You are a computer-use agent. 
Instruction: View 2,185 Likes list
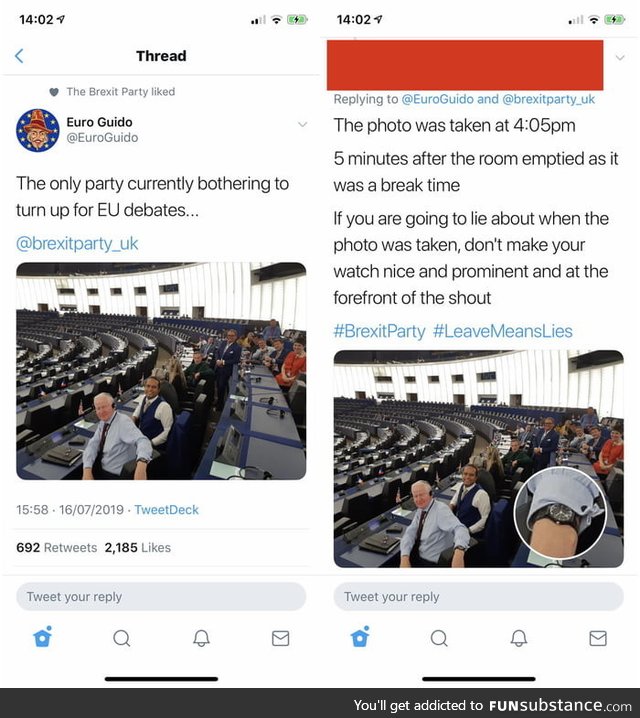(137, 548)
